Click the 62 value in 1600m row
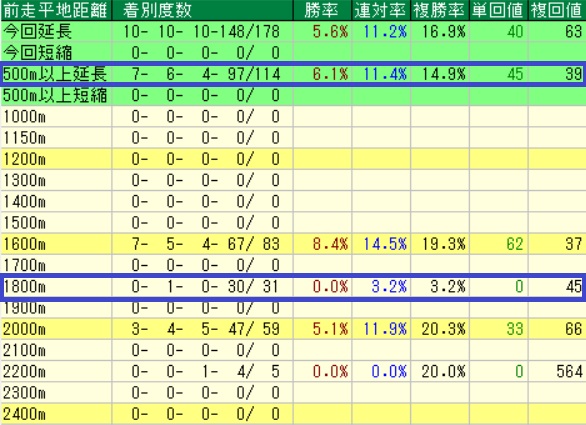 click(515, 244)
